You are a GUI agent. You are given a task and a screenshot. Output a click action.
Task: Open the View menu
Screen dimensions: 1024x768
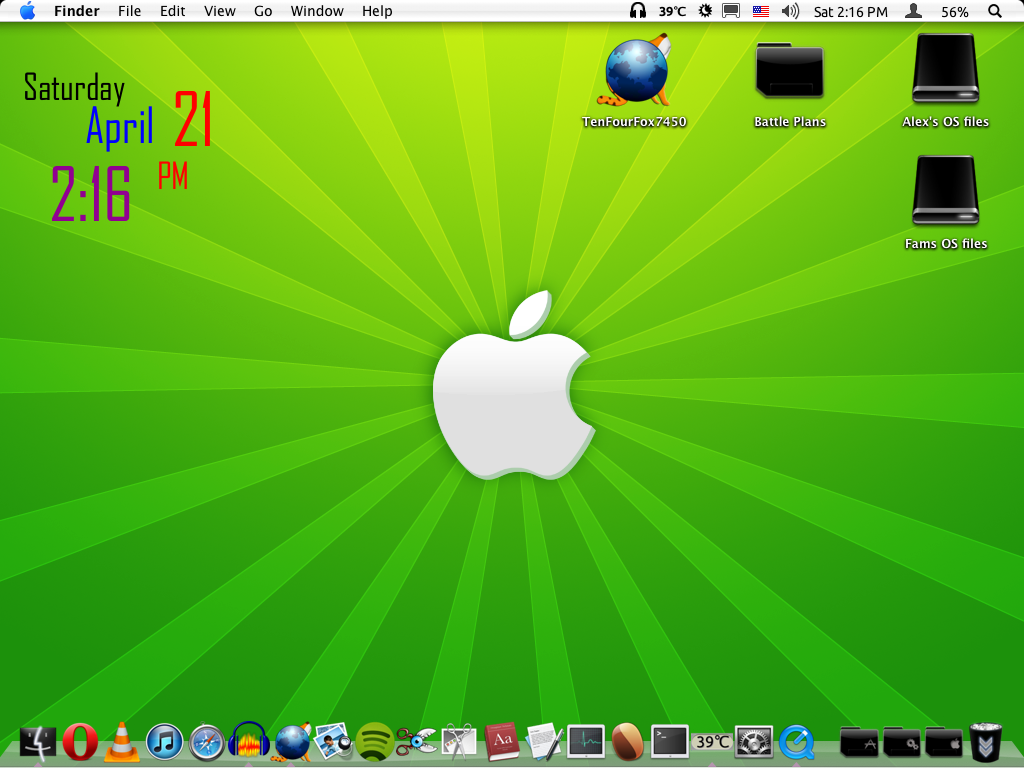pos(219,11)
